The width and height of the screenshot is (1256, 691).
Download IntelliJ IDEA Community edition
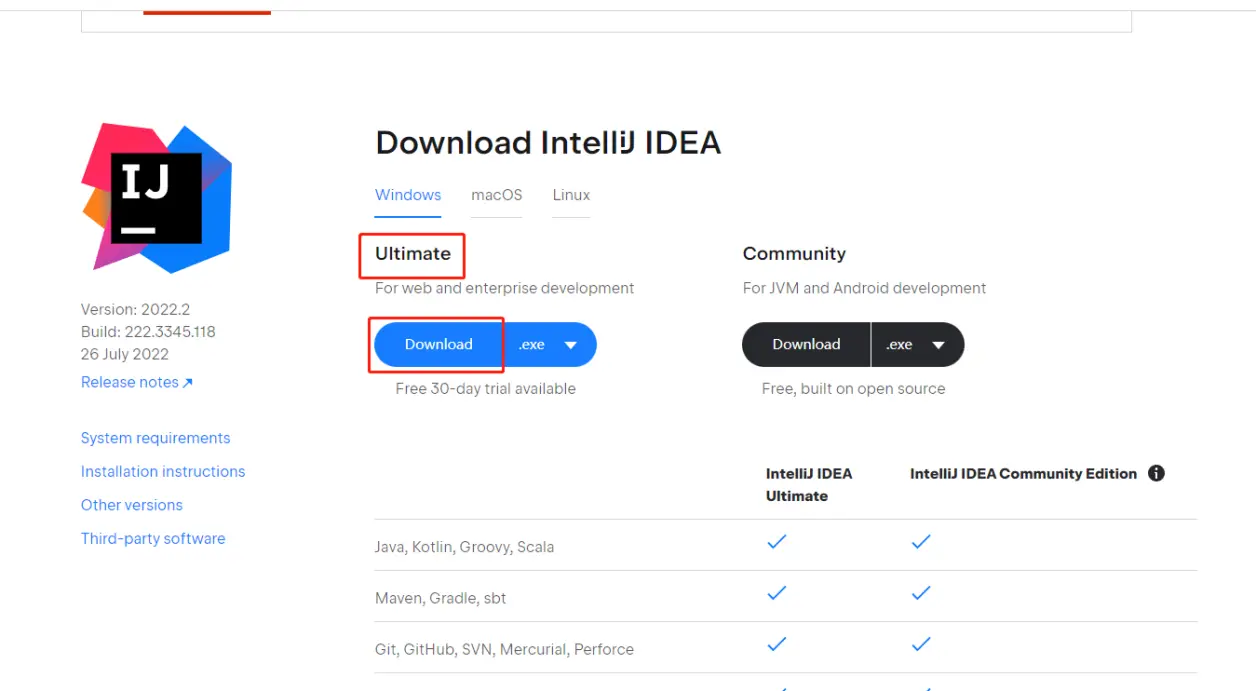(806, 344)
